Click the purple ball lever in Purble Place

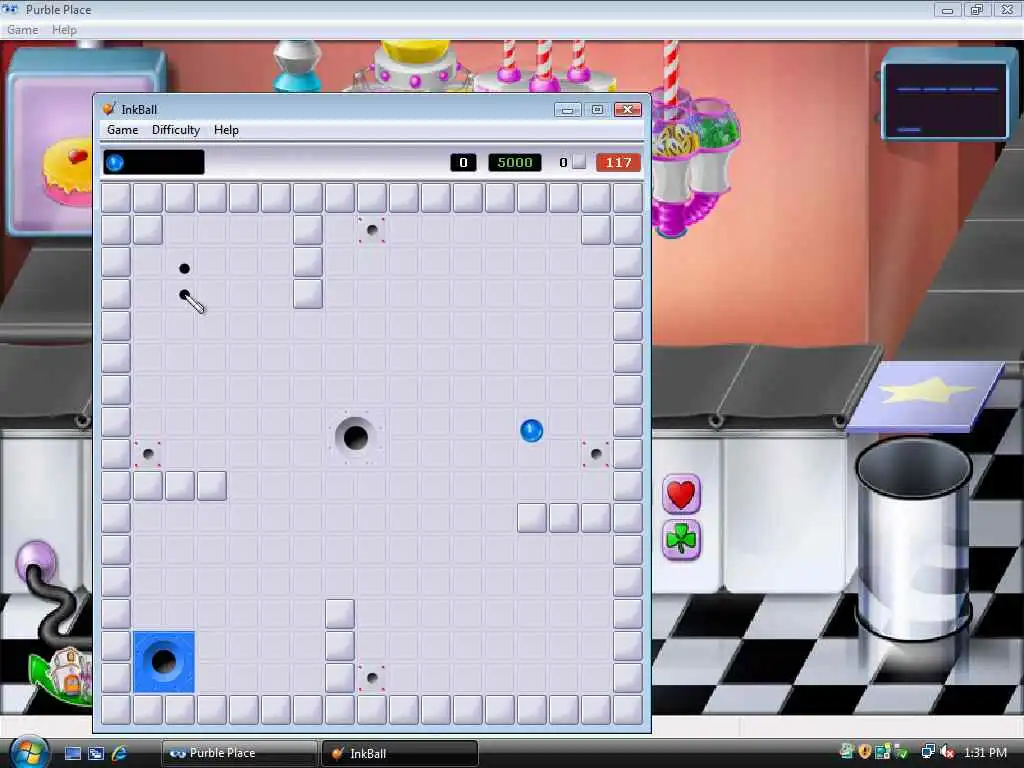point(36,561)
